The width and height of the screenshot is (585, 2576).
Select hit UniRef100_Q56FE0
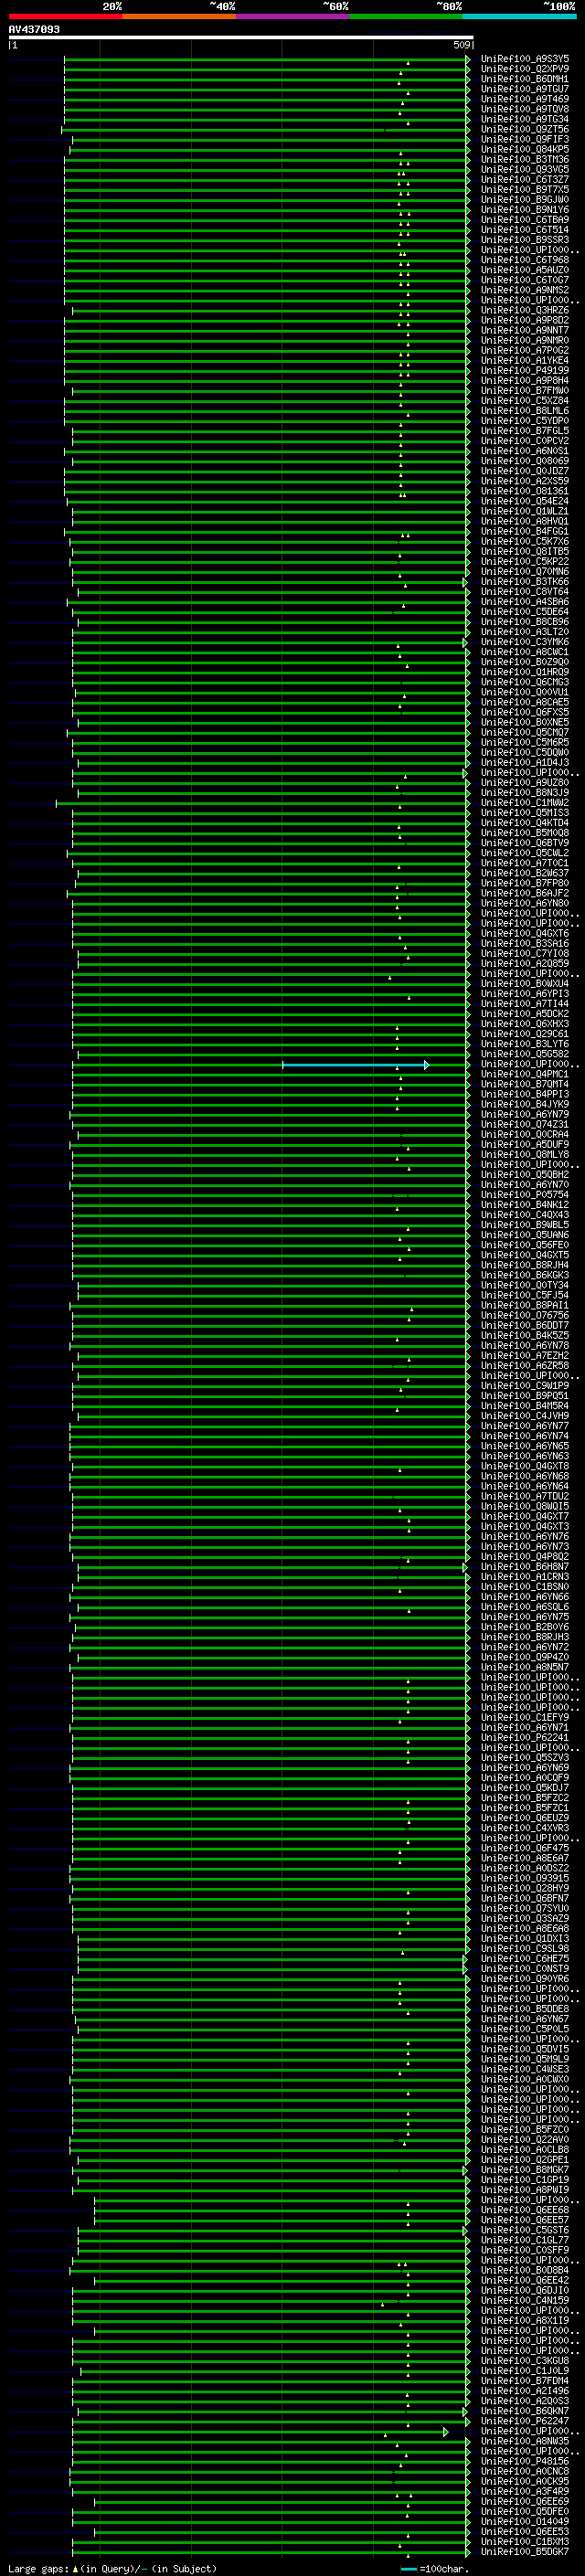(x=525, y=1246)
